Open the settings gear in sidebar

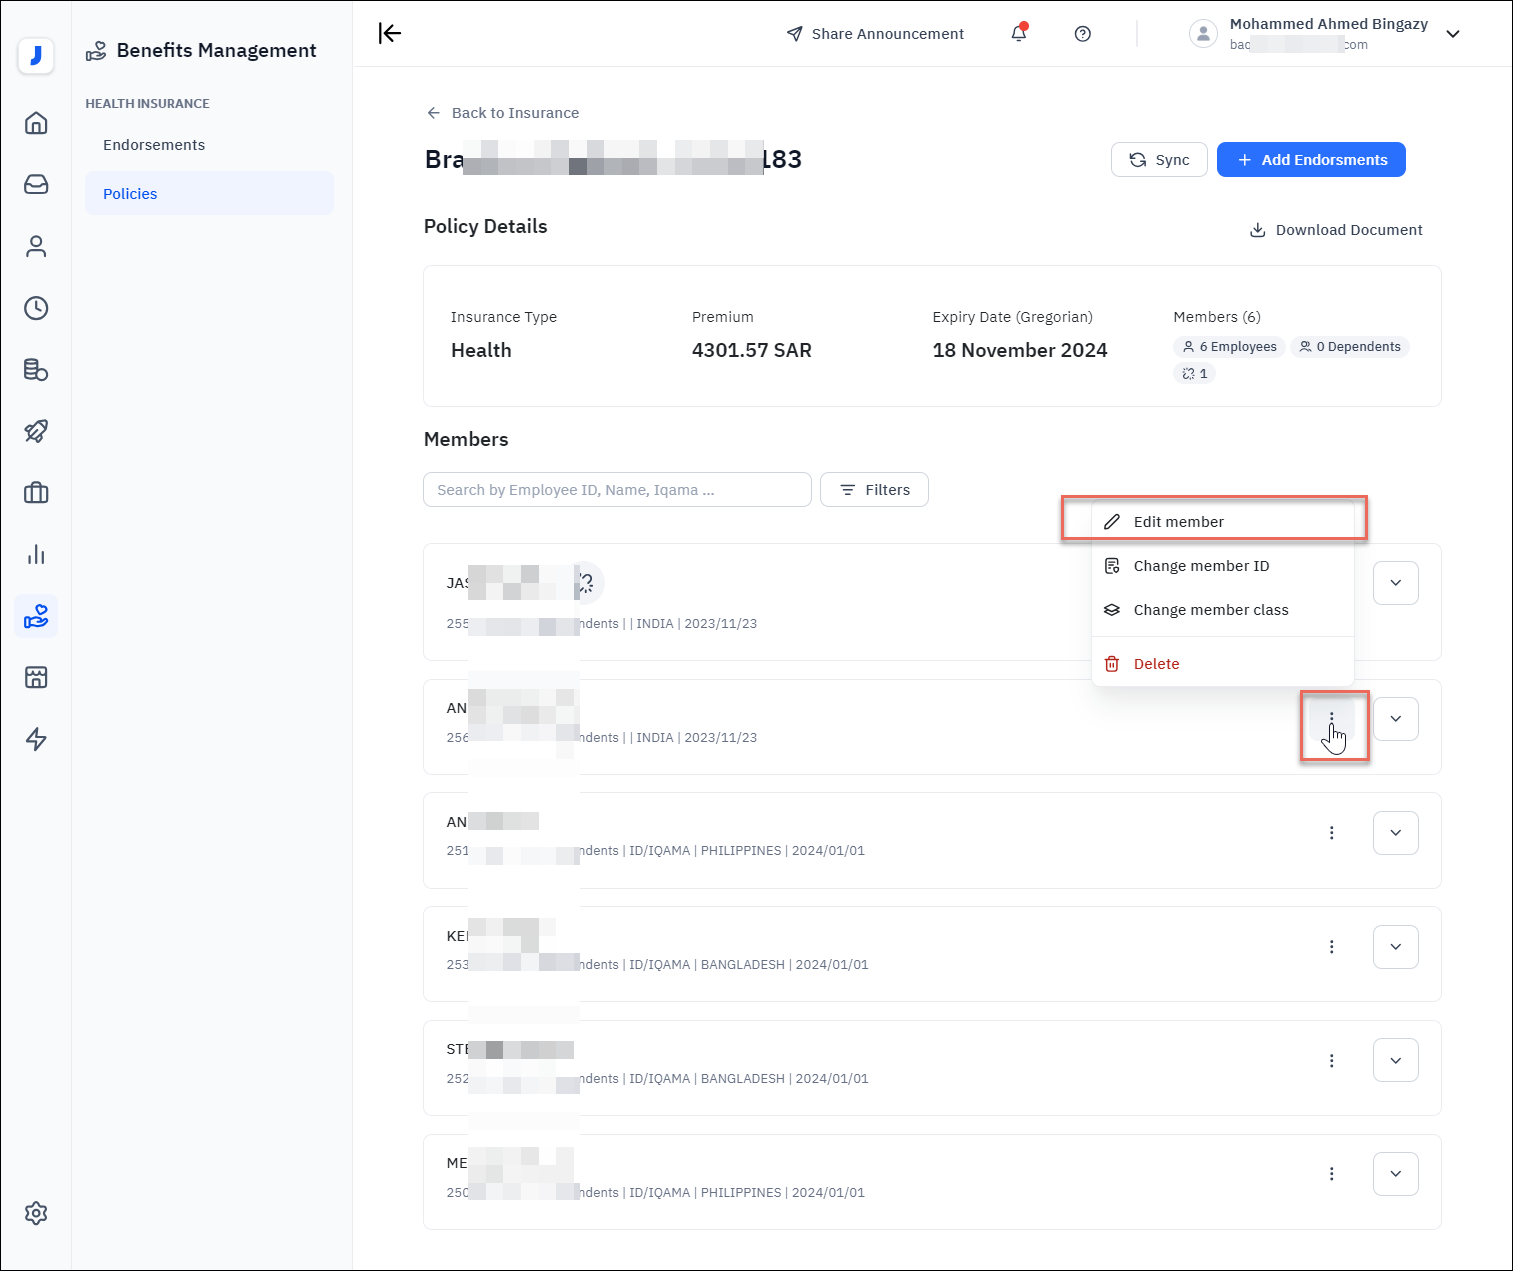[x=36, y=1213]
